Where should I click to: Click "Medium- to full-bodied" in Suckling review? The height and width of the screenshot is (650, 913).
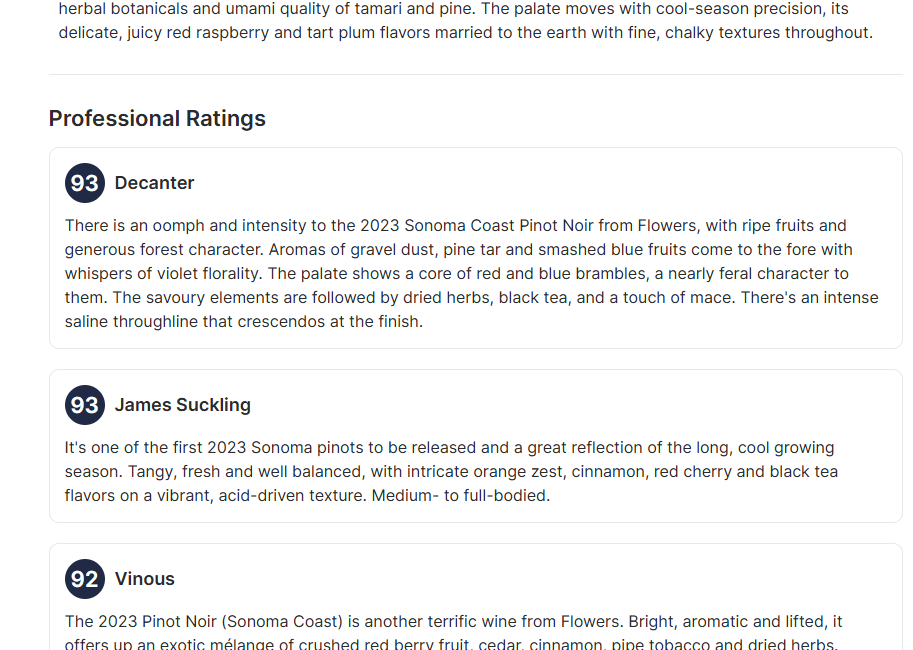pos(460,496)
